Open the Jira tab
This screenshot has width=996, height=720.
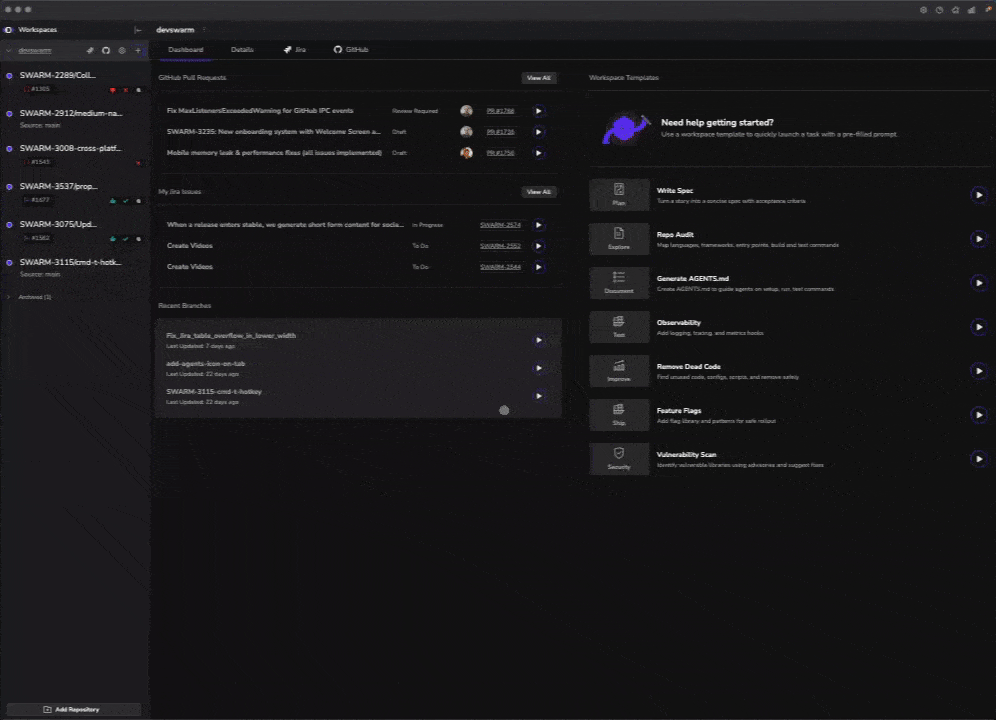tap(295, 50)
